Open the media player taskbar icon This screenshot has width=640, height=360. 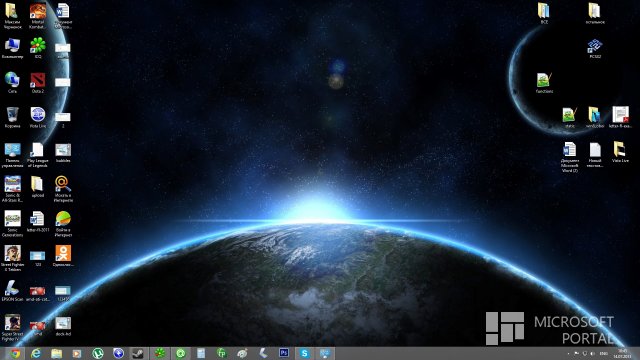[x=77, y=353]
